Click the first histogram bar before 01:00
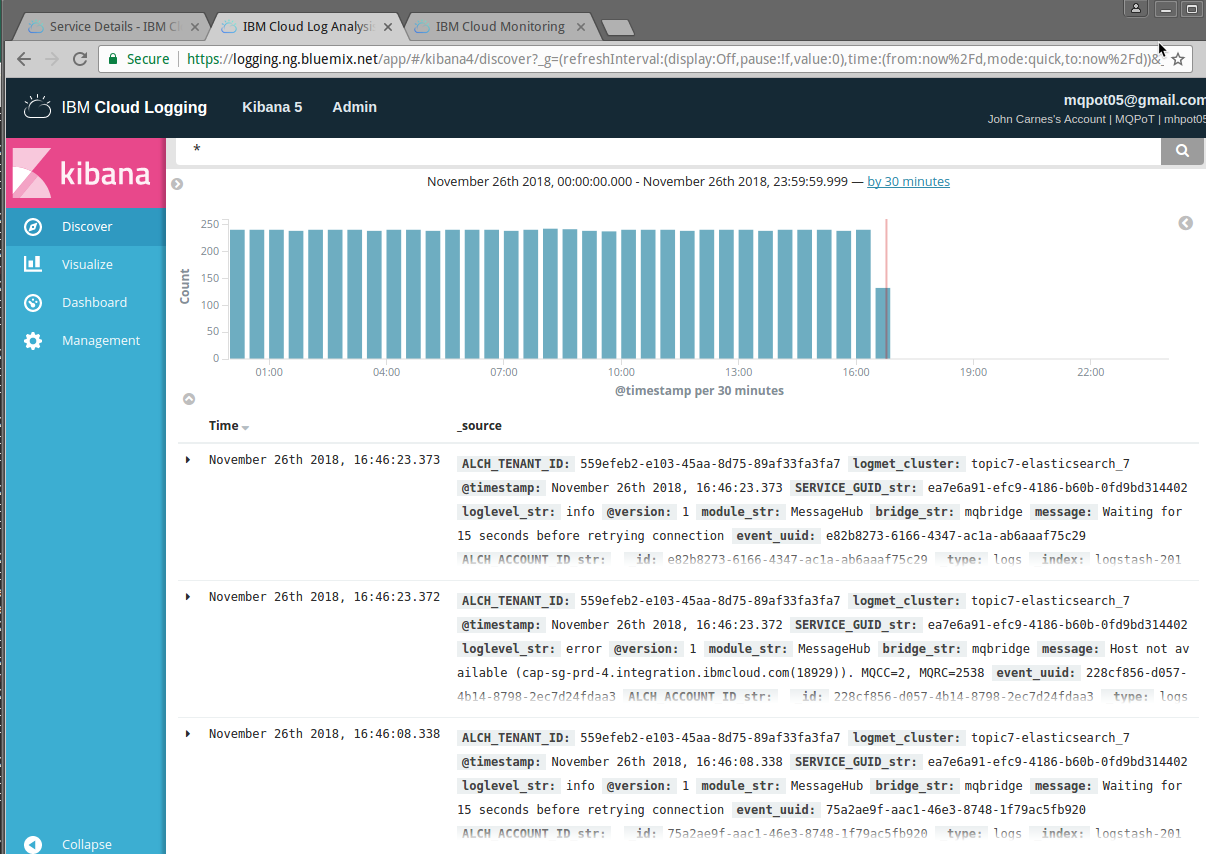Image resolution: width=1206 pixels, height=854 pixels. 237,294
